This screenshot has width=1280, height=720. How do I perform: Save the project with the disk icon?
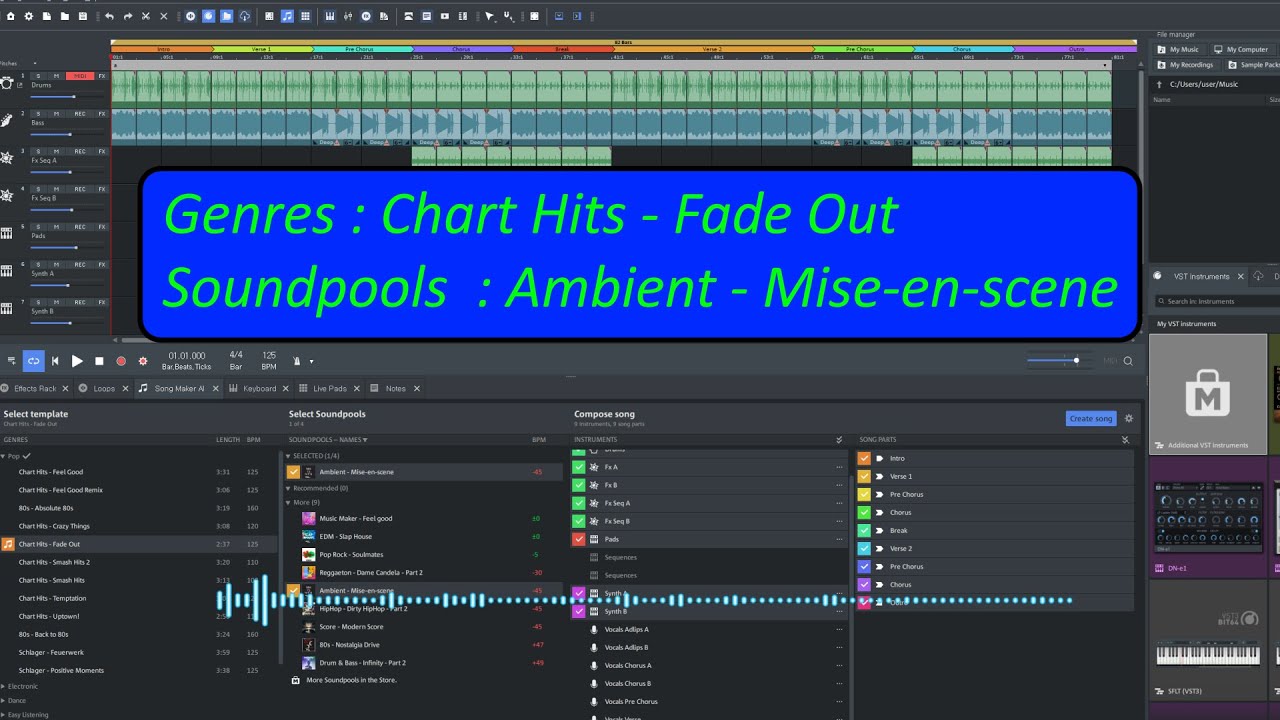click(x=83, y=16)
